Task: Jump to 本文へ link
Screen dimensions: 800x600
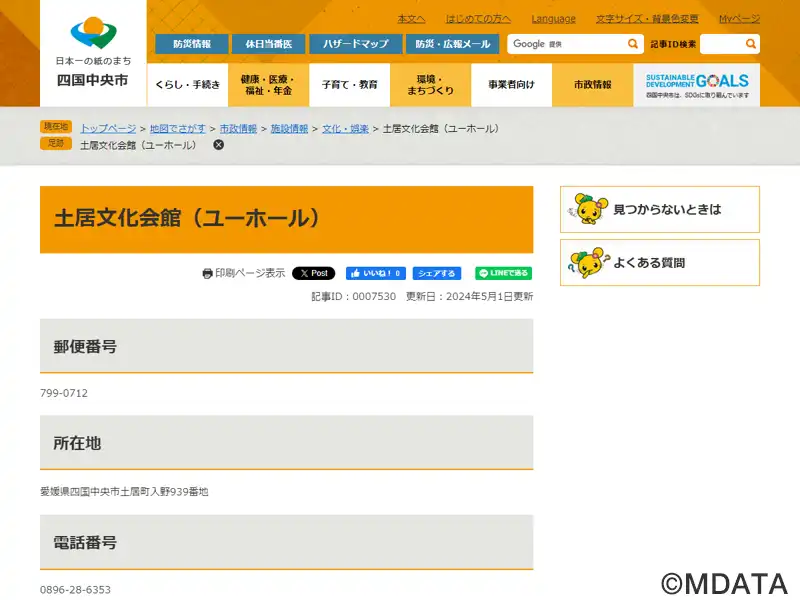Action: (411, 19)
